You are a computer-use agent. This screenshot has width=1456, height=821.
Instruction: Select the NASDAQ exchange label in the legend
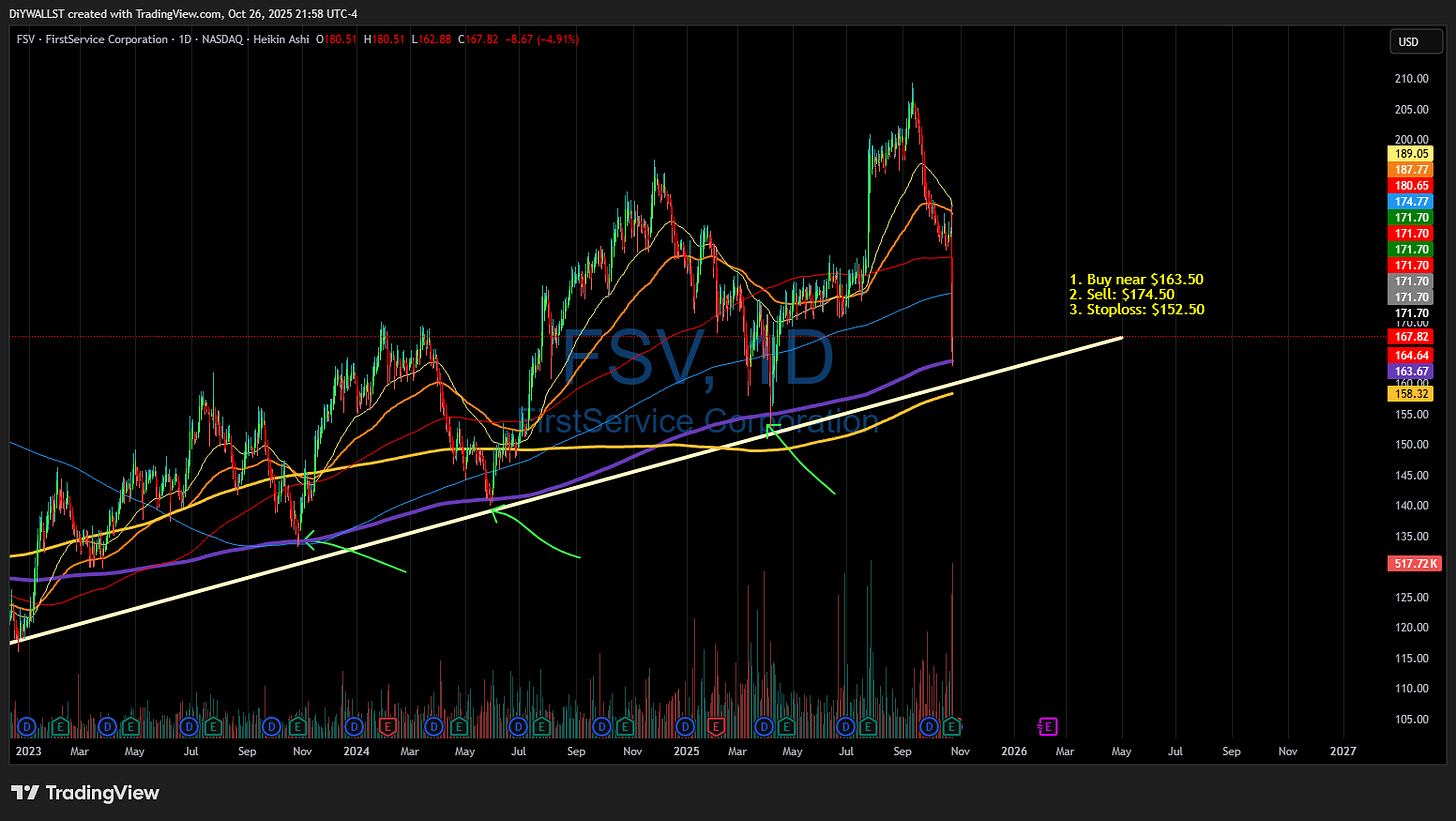[222, 39]
